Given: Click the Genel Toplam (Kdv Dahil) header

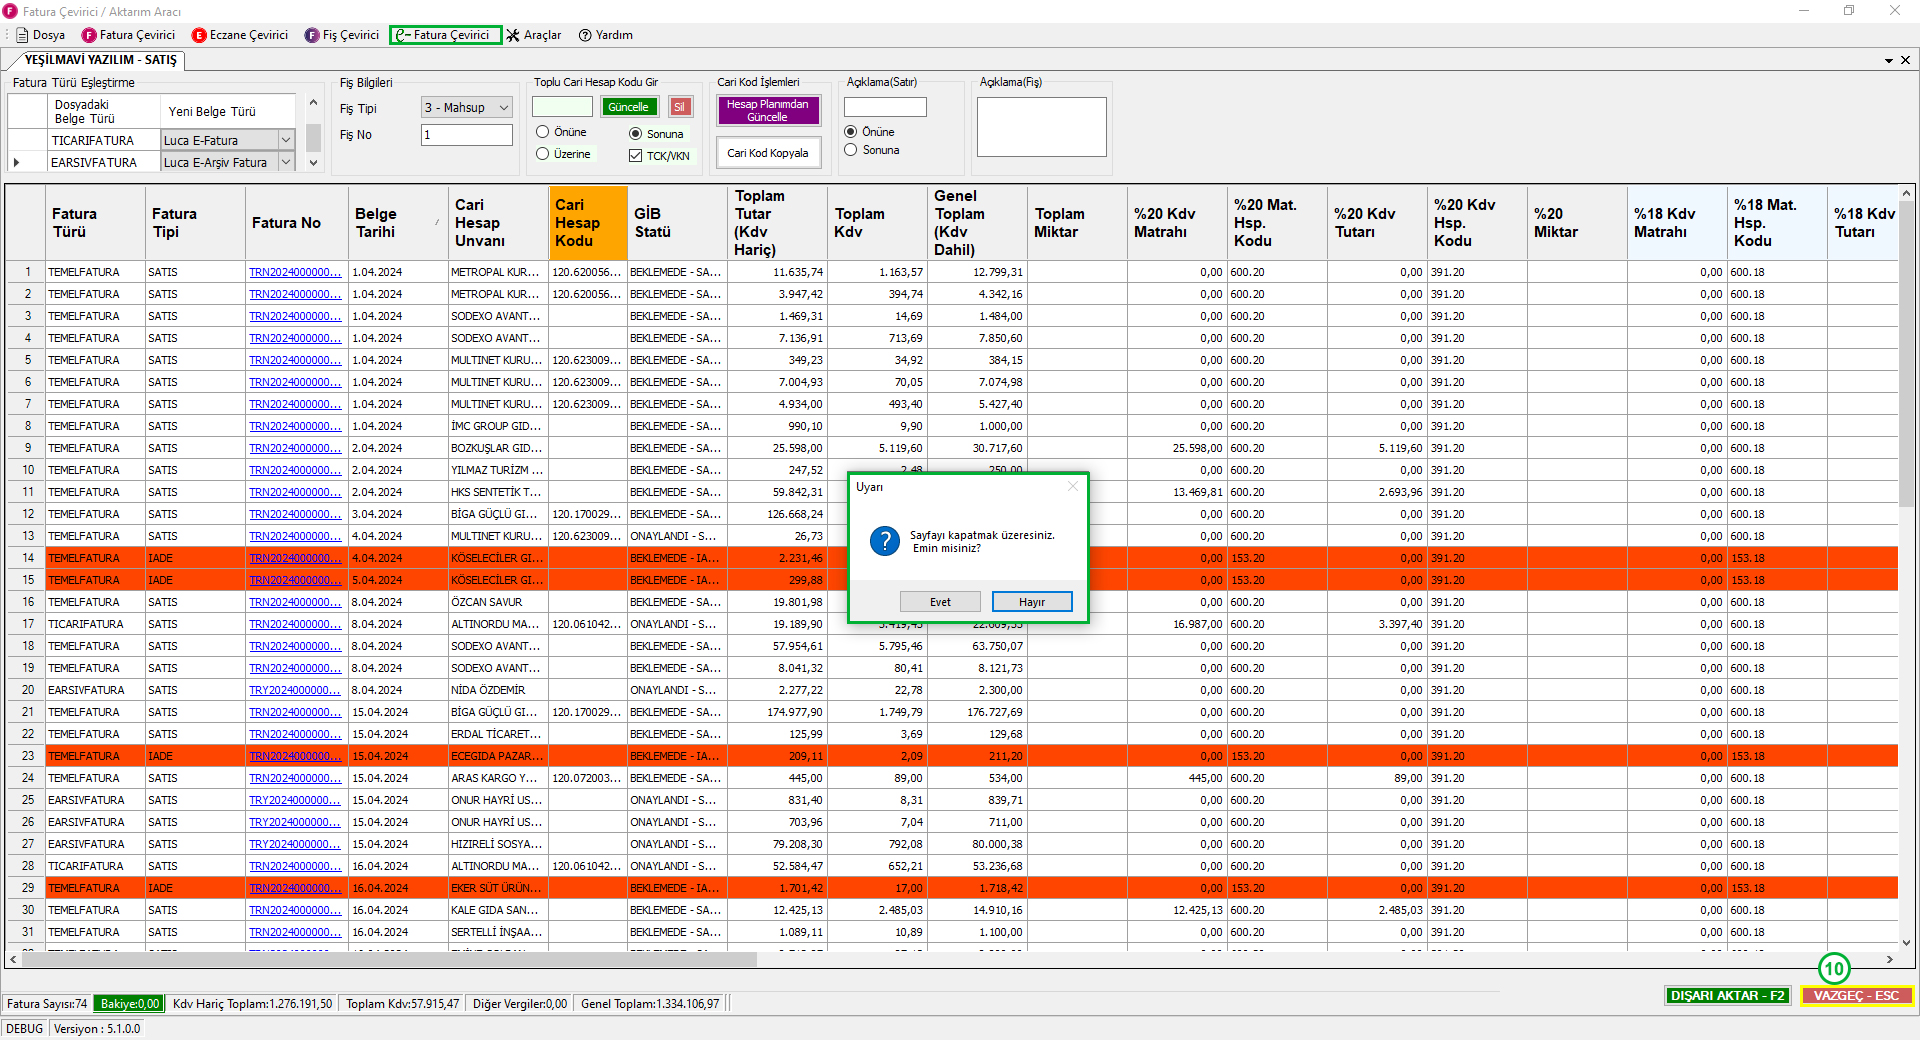Looking at the screenshot, I should tap(977, 223).
